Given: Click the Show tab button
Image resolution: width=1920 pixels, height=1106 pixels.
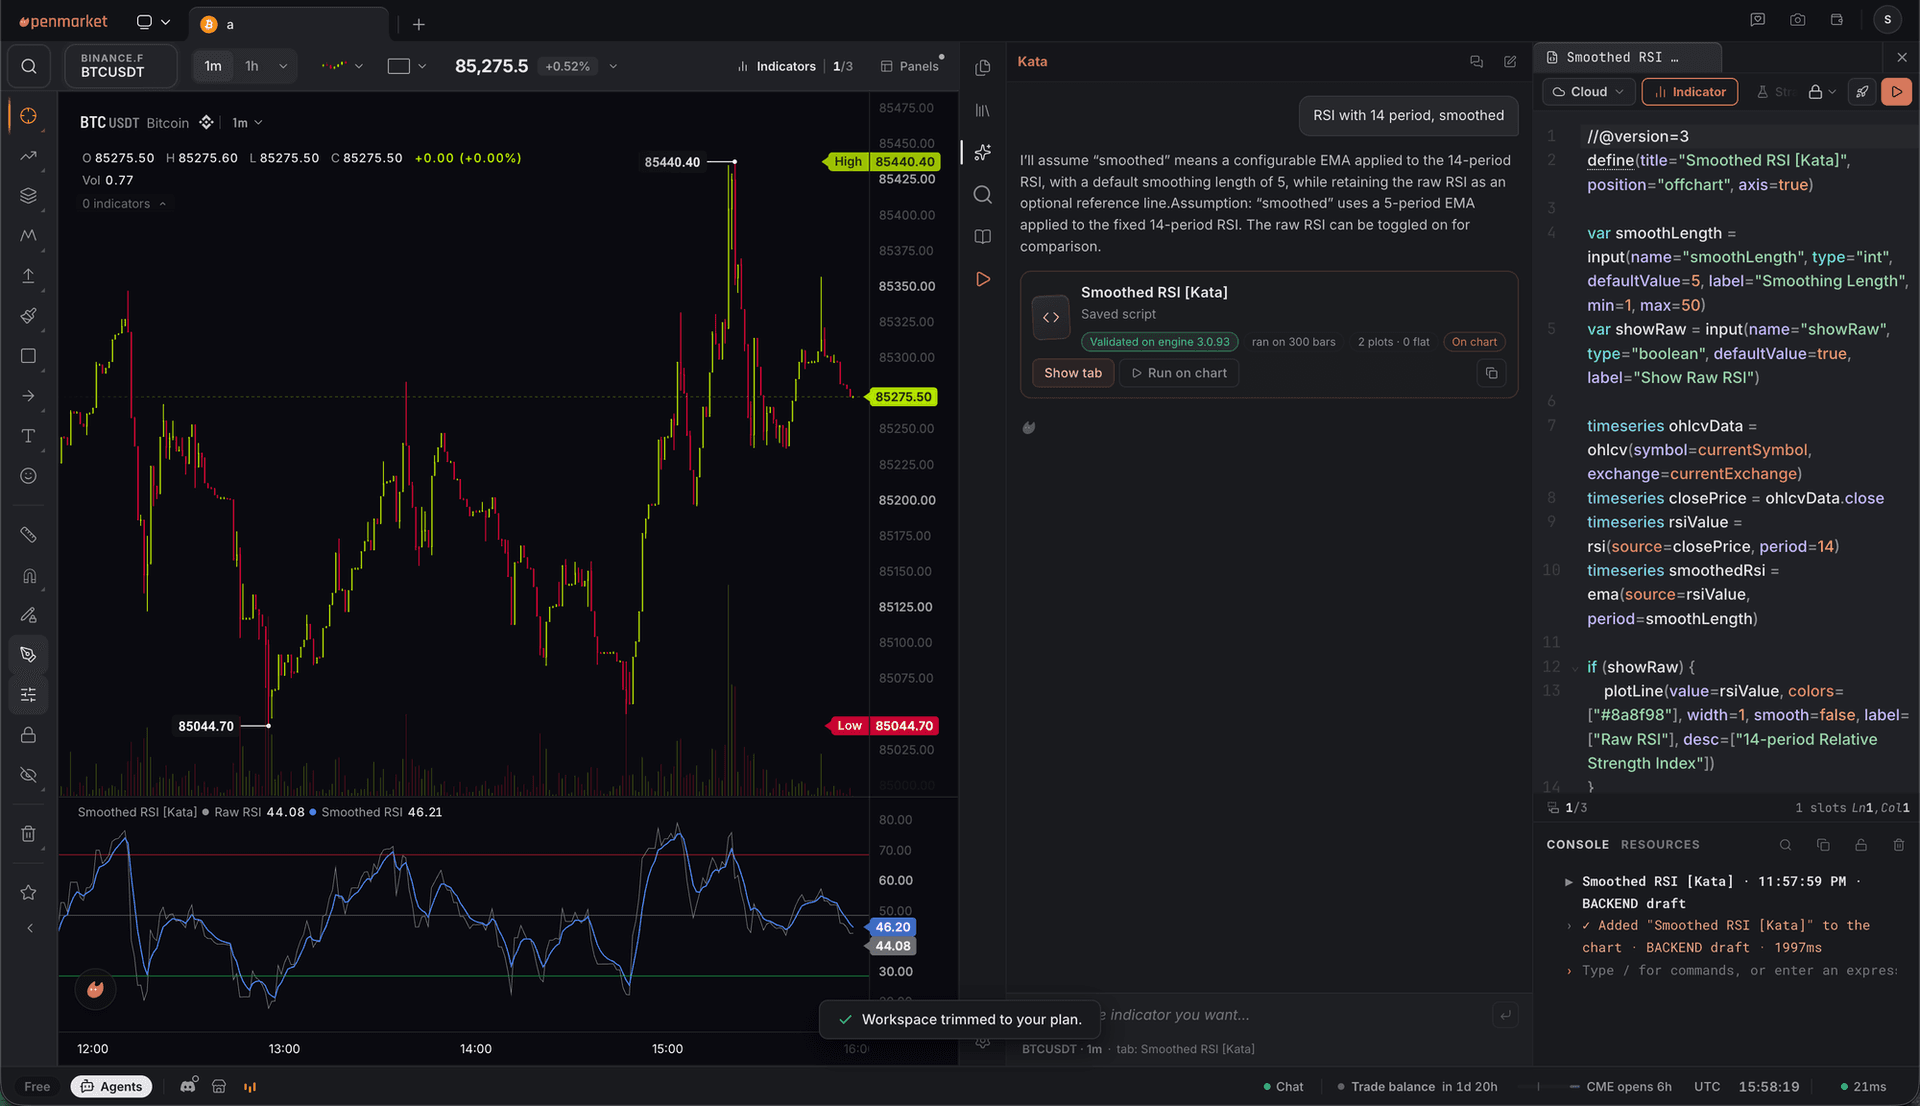Looking at the screenshot, I should (1073, 373).
